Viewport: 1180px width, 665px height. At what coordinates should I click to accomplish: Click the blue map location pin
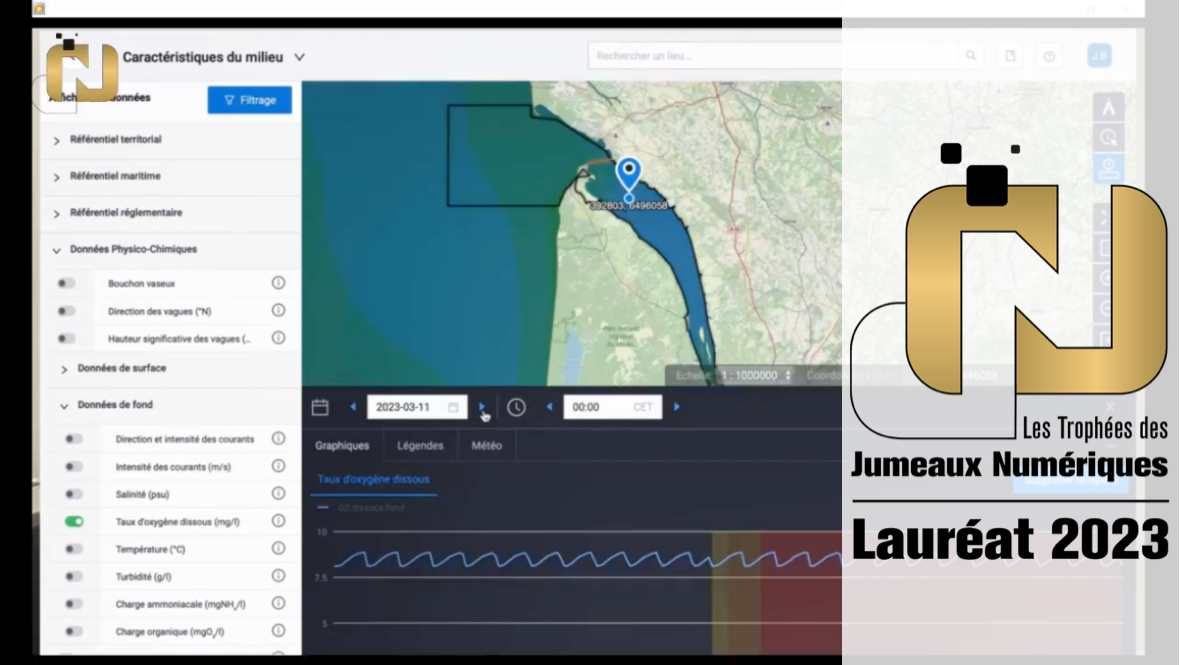[x=628, y=174]
